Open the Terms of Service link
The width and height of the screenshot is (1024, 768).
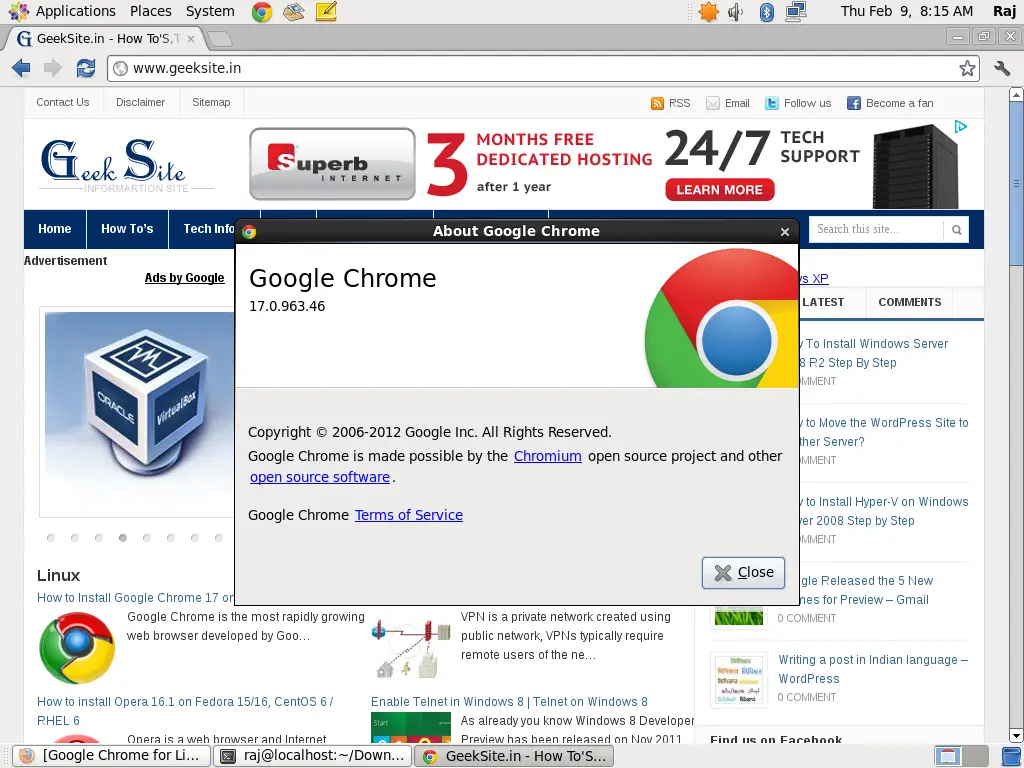(x=408, y=515)
